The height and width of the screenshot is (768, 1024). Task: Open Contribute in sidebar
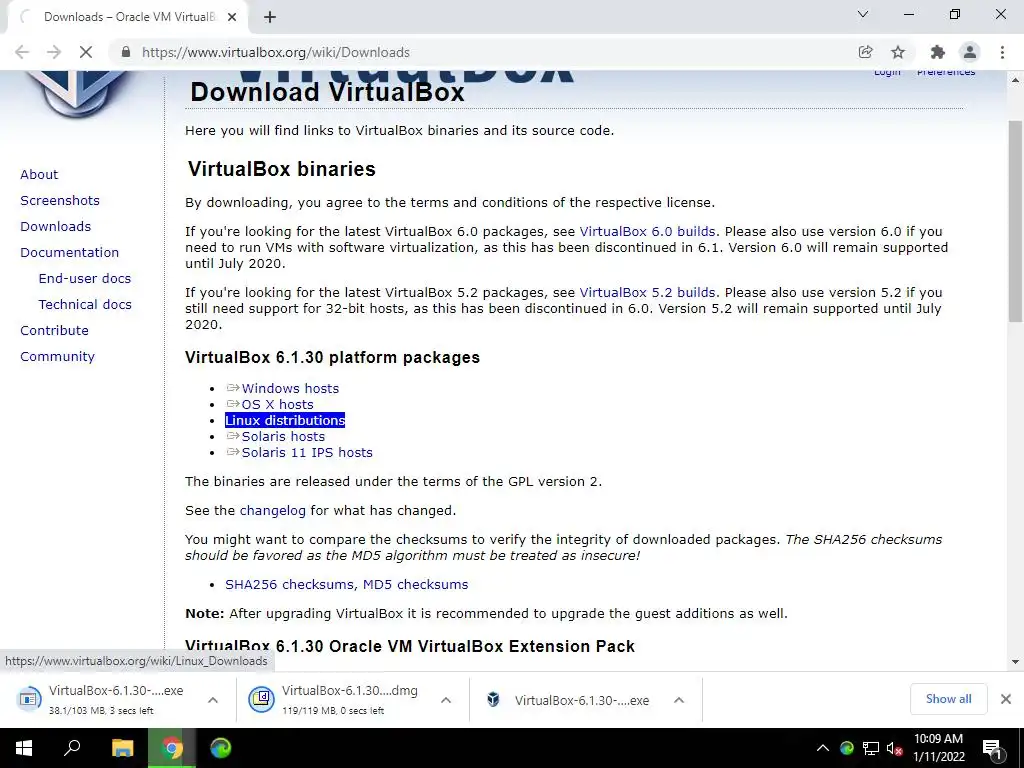pos(54,330)
